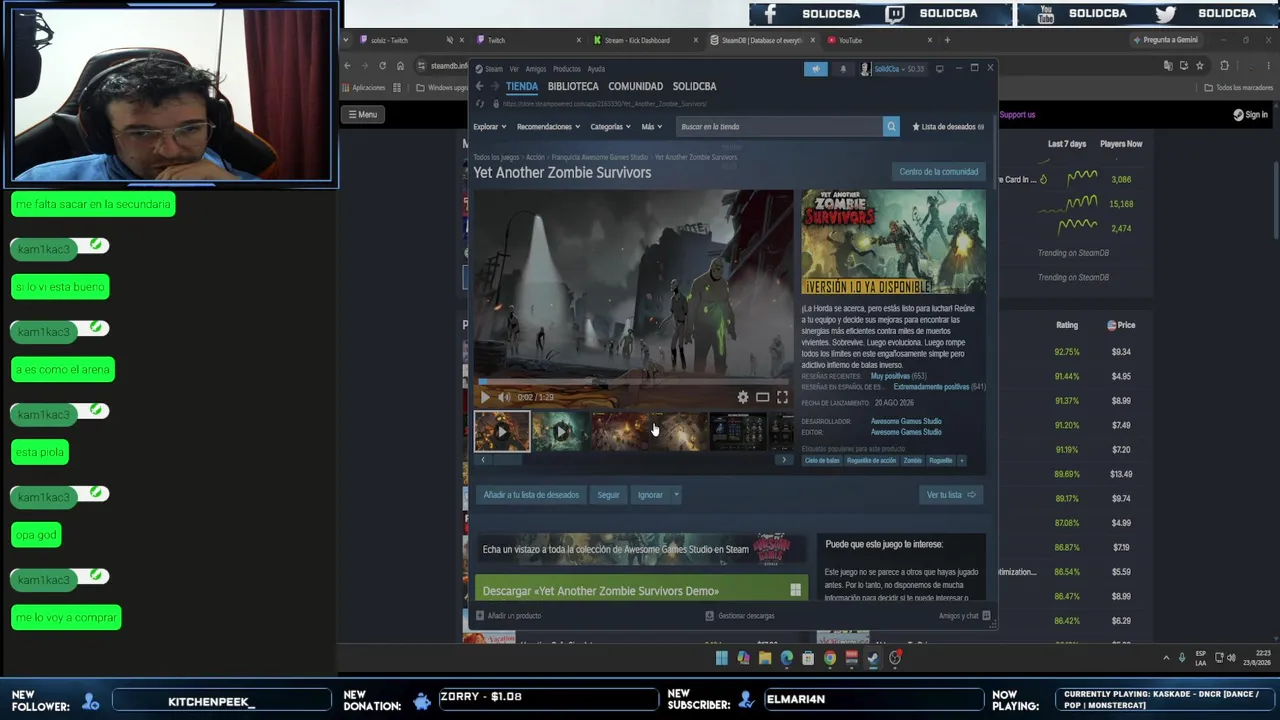The height and width of the screenshot is (720, 1280).
Task: Focus the Buscar en la tienda field
Action: coord(780,126)
